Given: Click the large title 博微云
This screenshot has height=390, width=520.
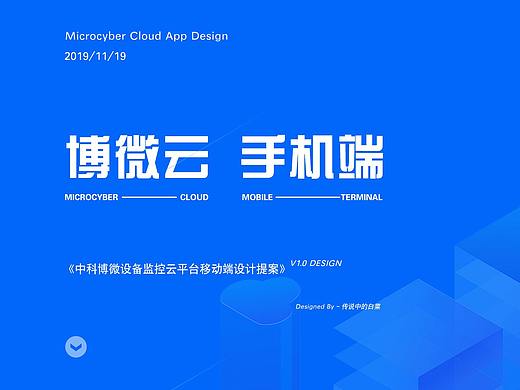Looking at the screenshot, I should [137, 156].
